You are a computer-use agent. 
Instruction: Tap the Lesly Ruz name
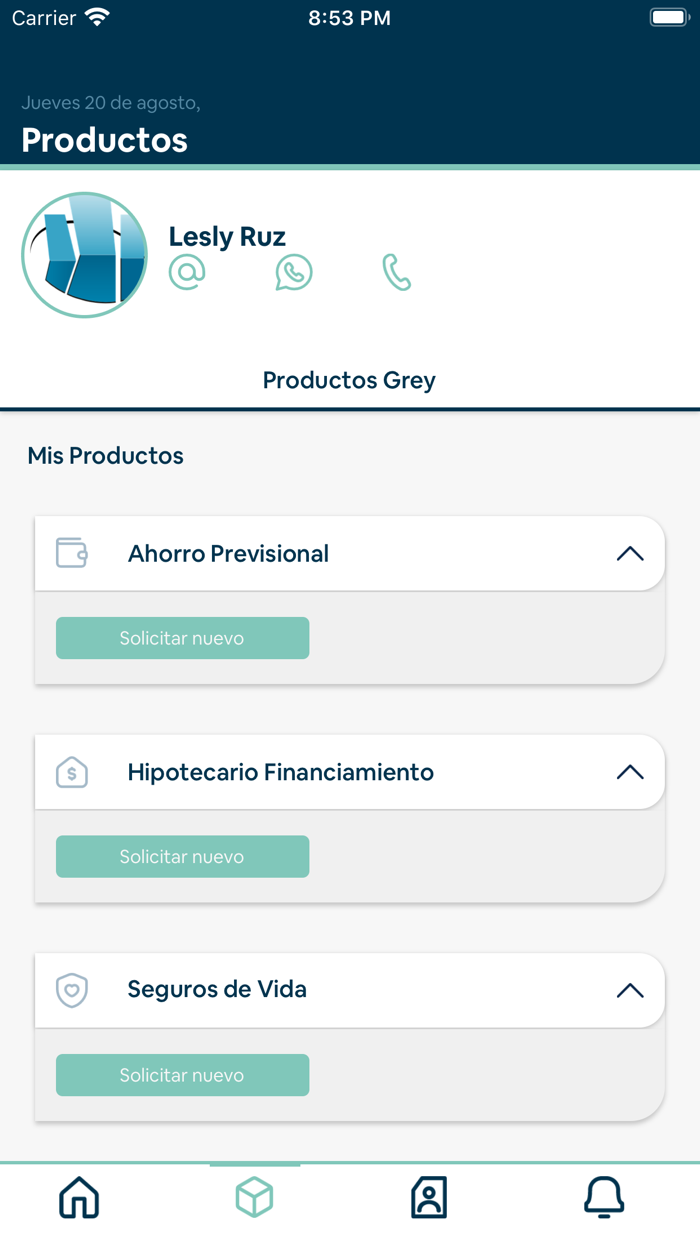point(227,237)
